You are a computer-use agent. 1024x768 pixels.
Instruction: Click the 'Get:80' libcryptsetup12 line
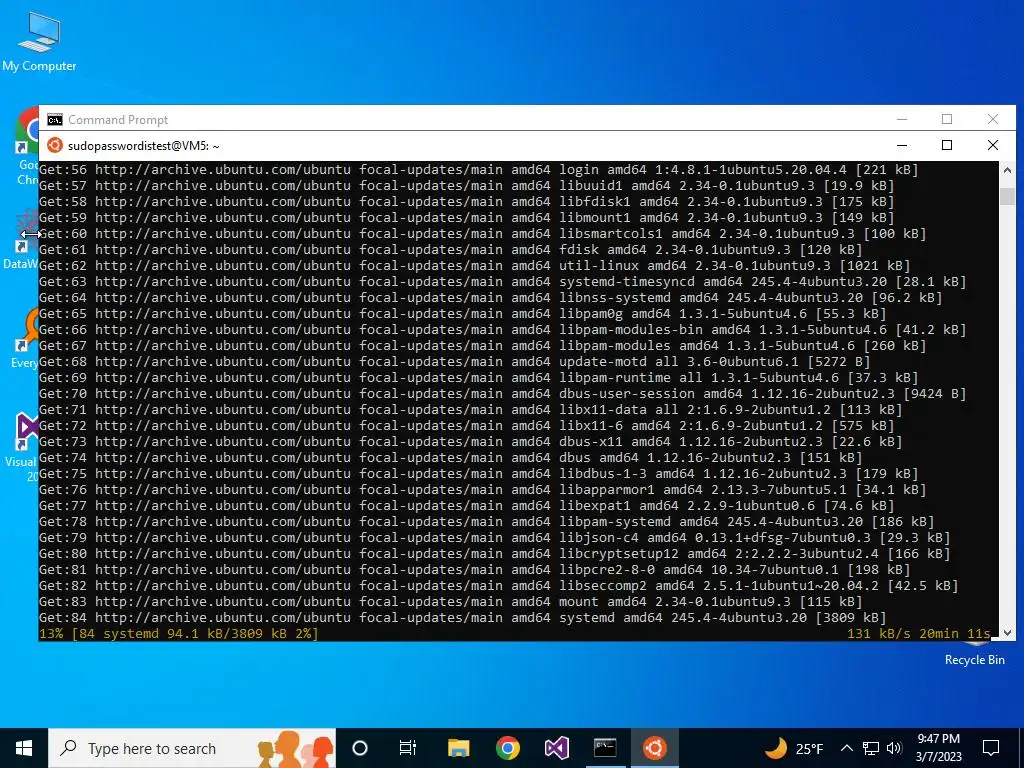pos(494,554)
